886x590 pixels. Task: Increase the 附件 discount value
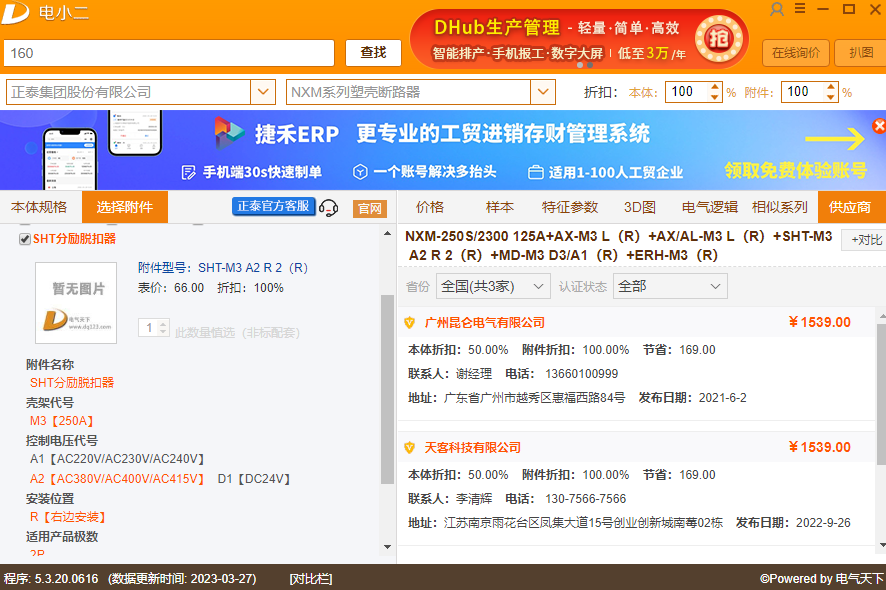pos(831,87)
